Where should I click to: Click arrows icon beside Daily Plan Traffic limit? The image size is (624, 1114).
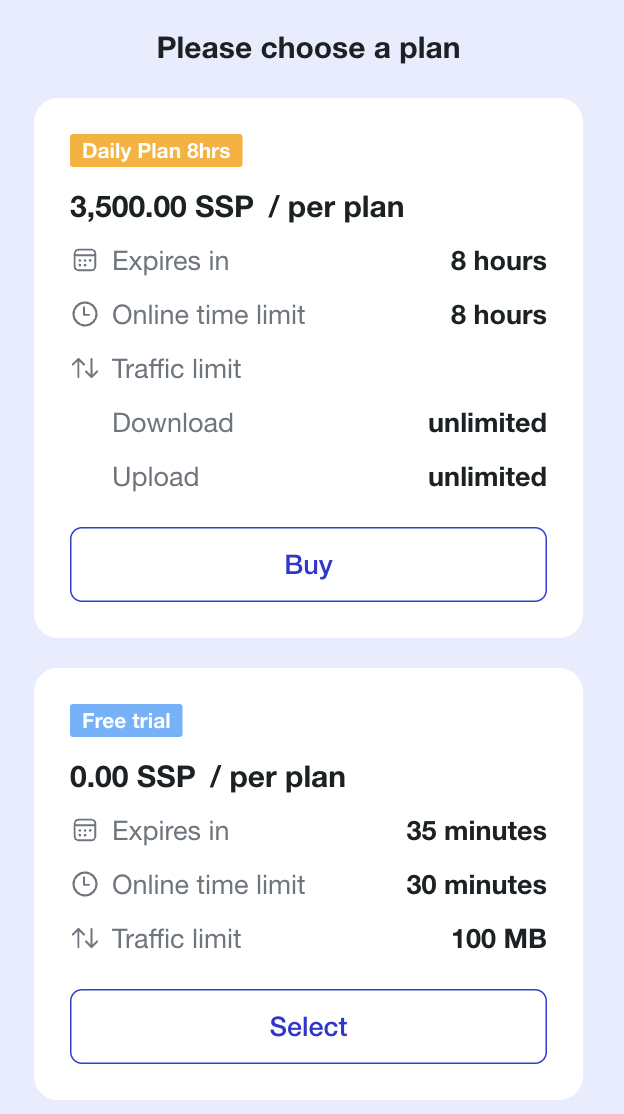tap(85, 369)
